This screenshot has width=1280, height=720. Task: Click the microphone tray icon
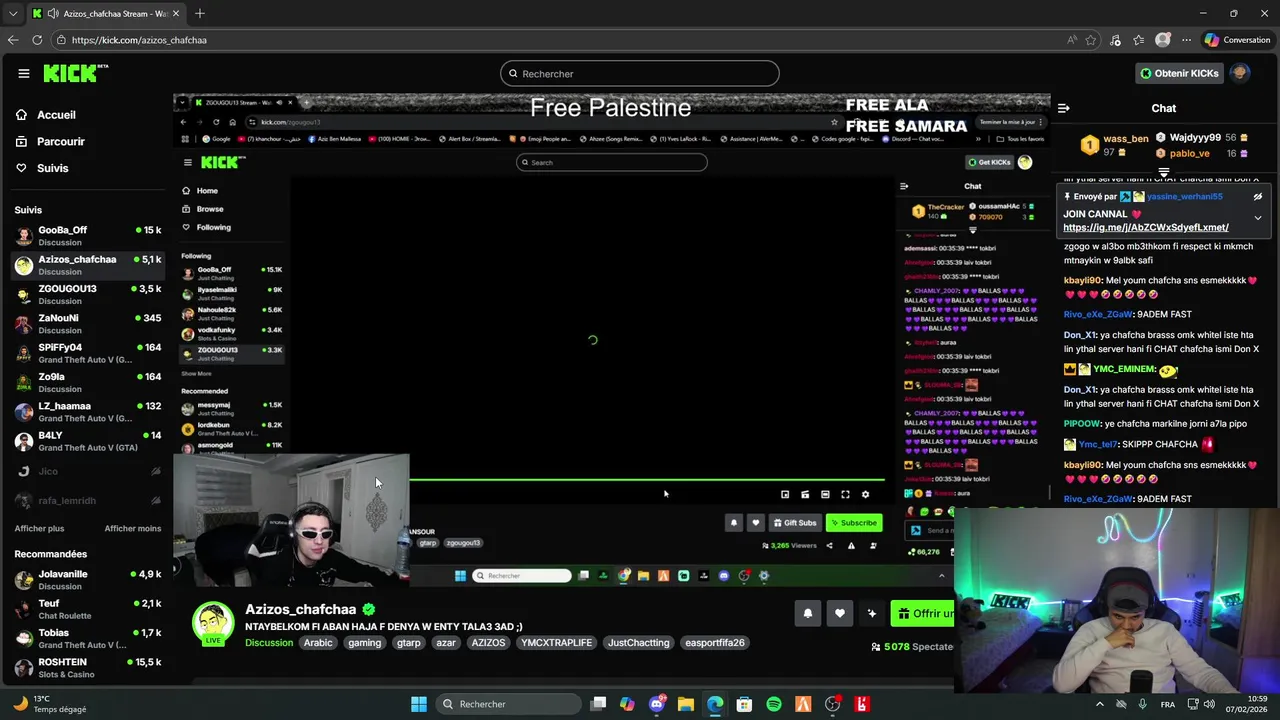(x=1143, y=704)
